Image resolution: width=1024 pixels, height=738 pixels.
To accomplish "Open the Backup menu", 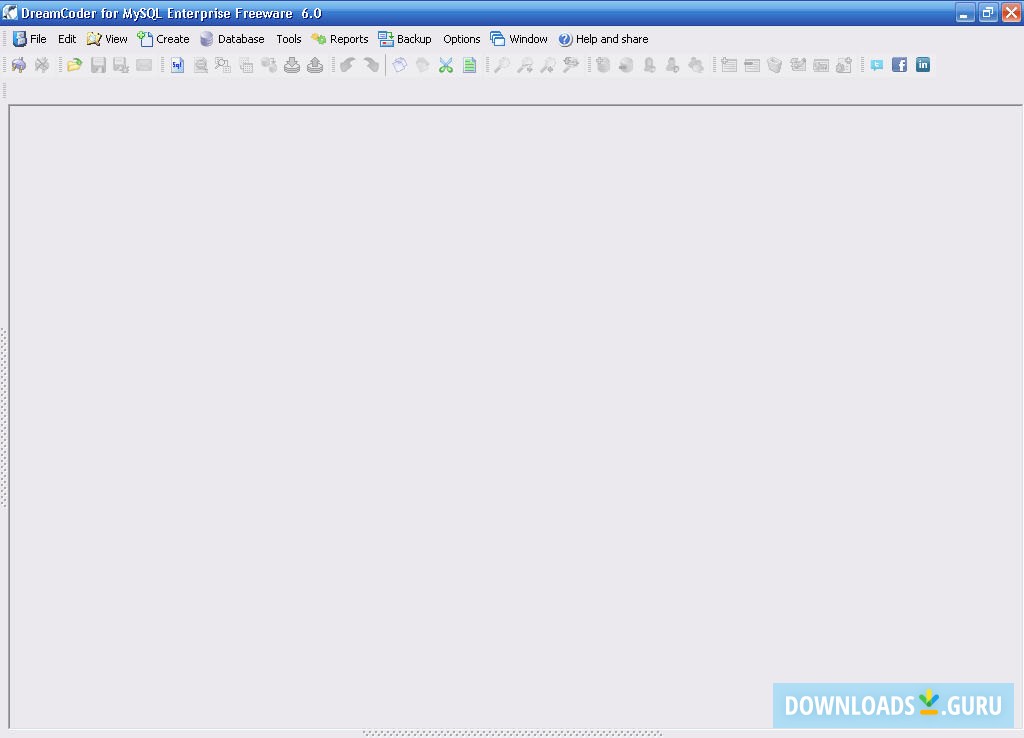I will point(412,39).
